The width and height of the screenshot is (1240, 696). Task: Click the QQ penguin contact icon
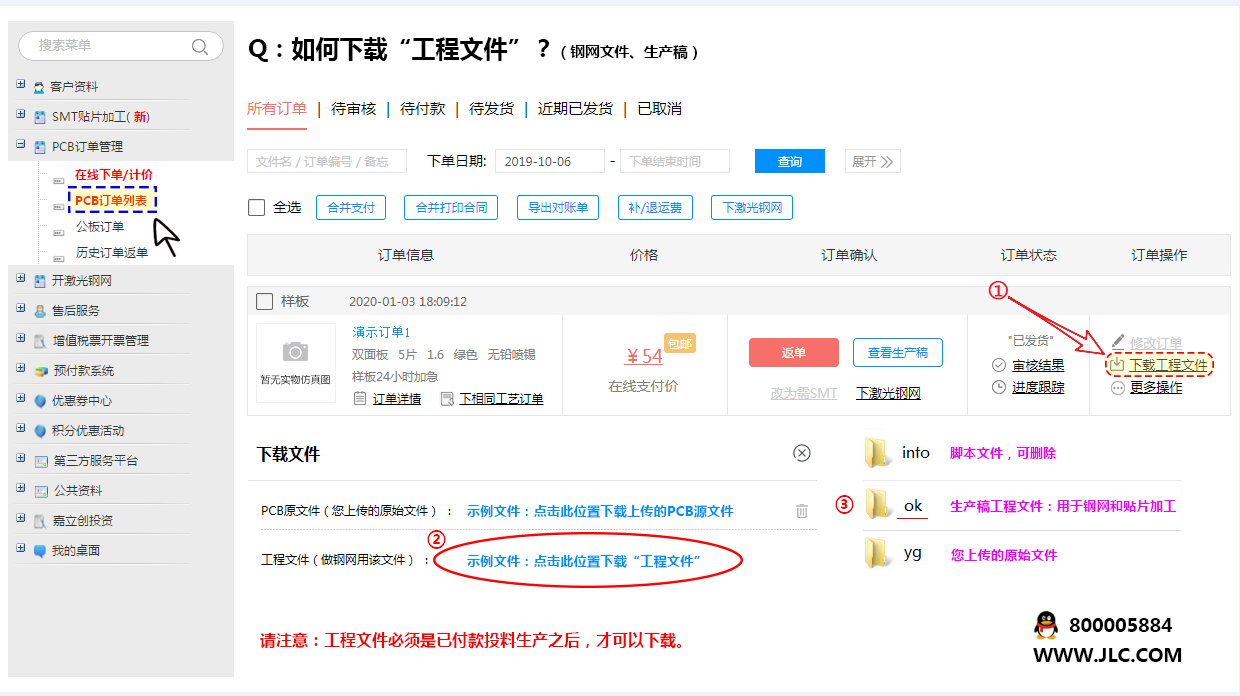(1045, 626)
